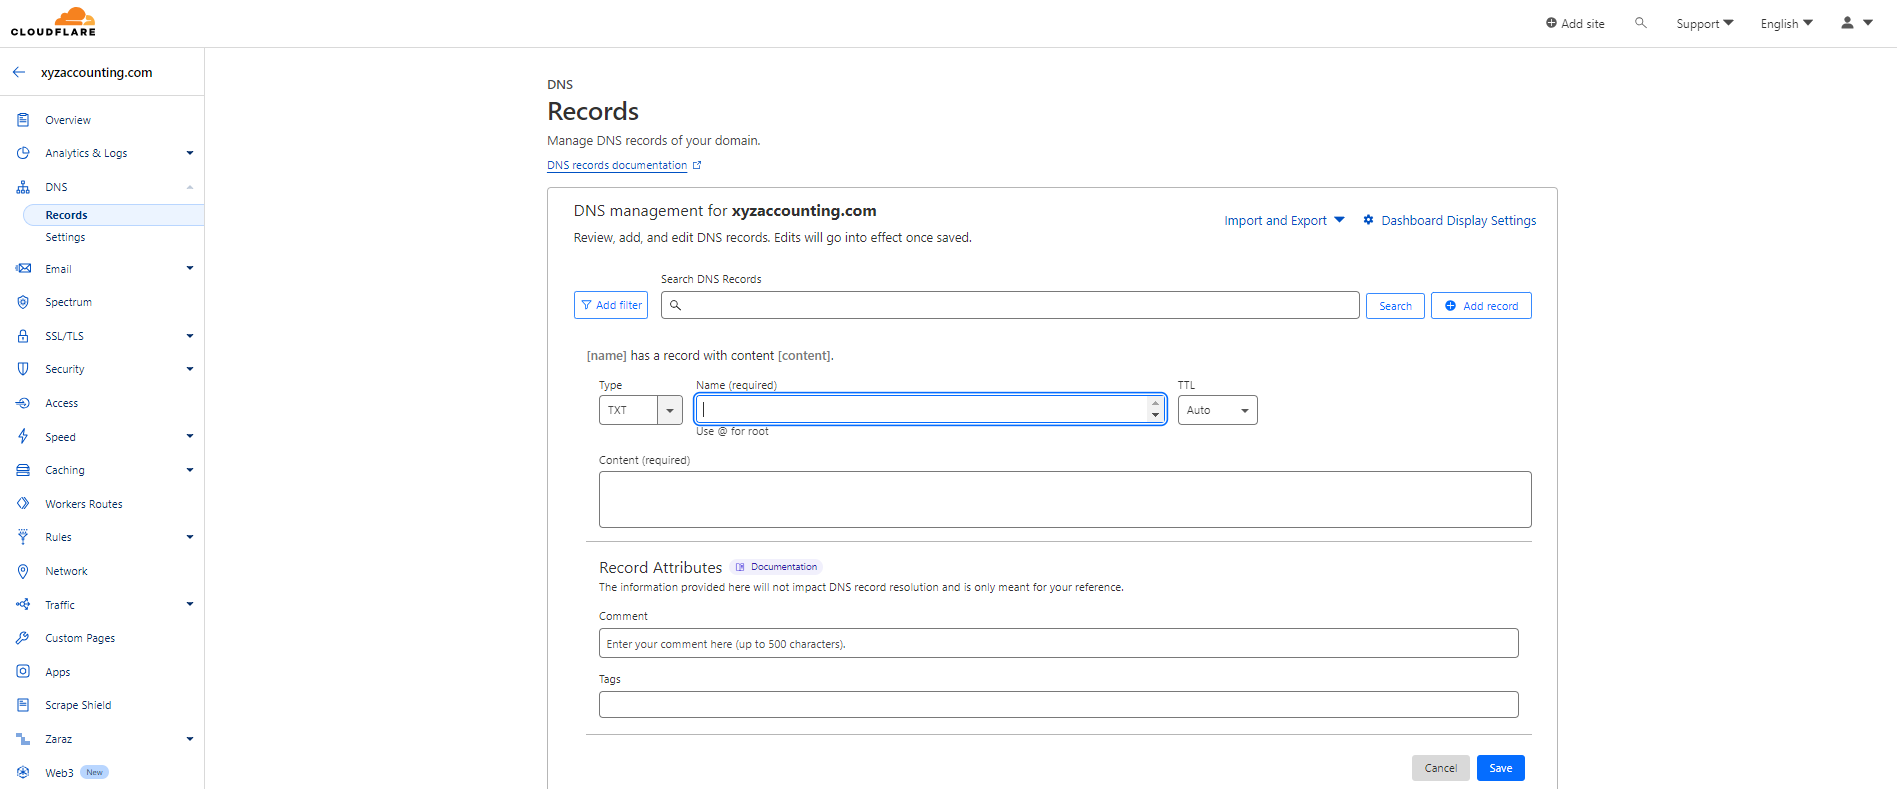The height and width of the screenshot is (789, 1897).
Task: Click the Security shield icon
Action: [23, 369]
